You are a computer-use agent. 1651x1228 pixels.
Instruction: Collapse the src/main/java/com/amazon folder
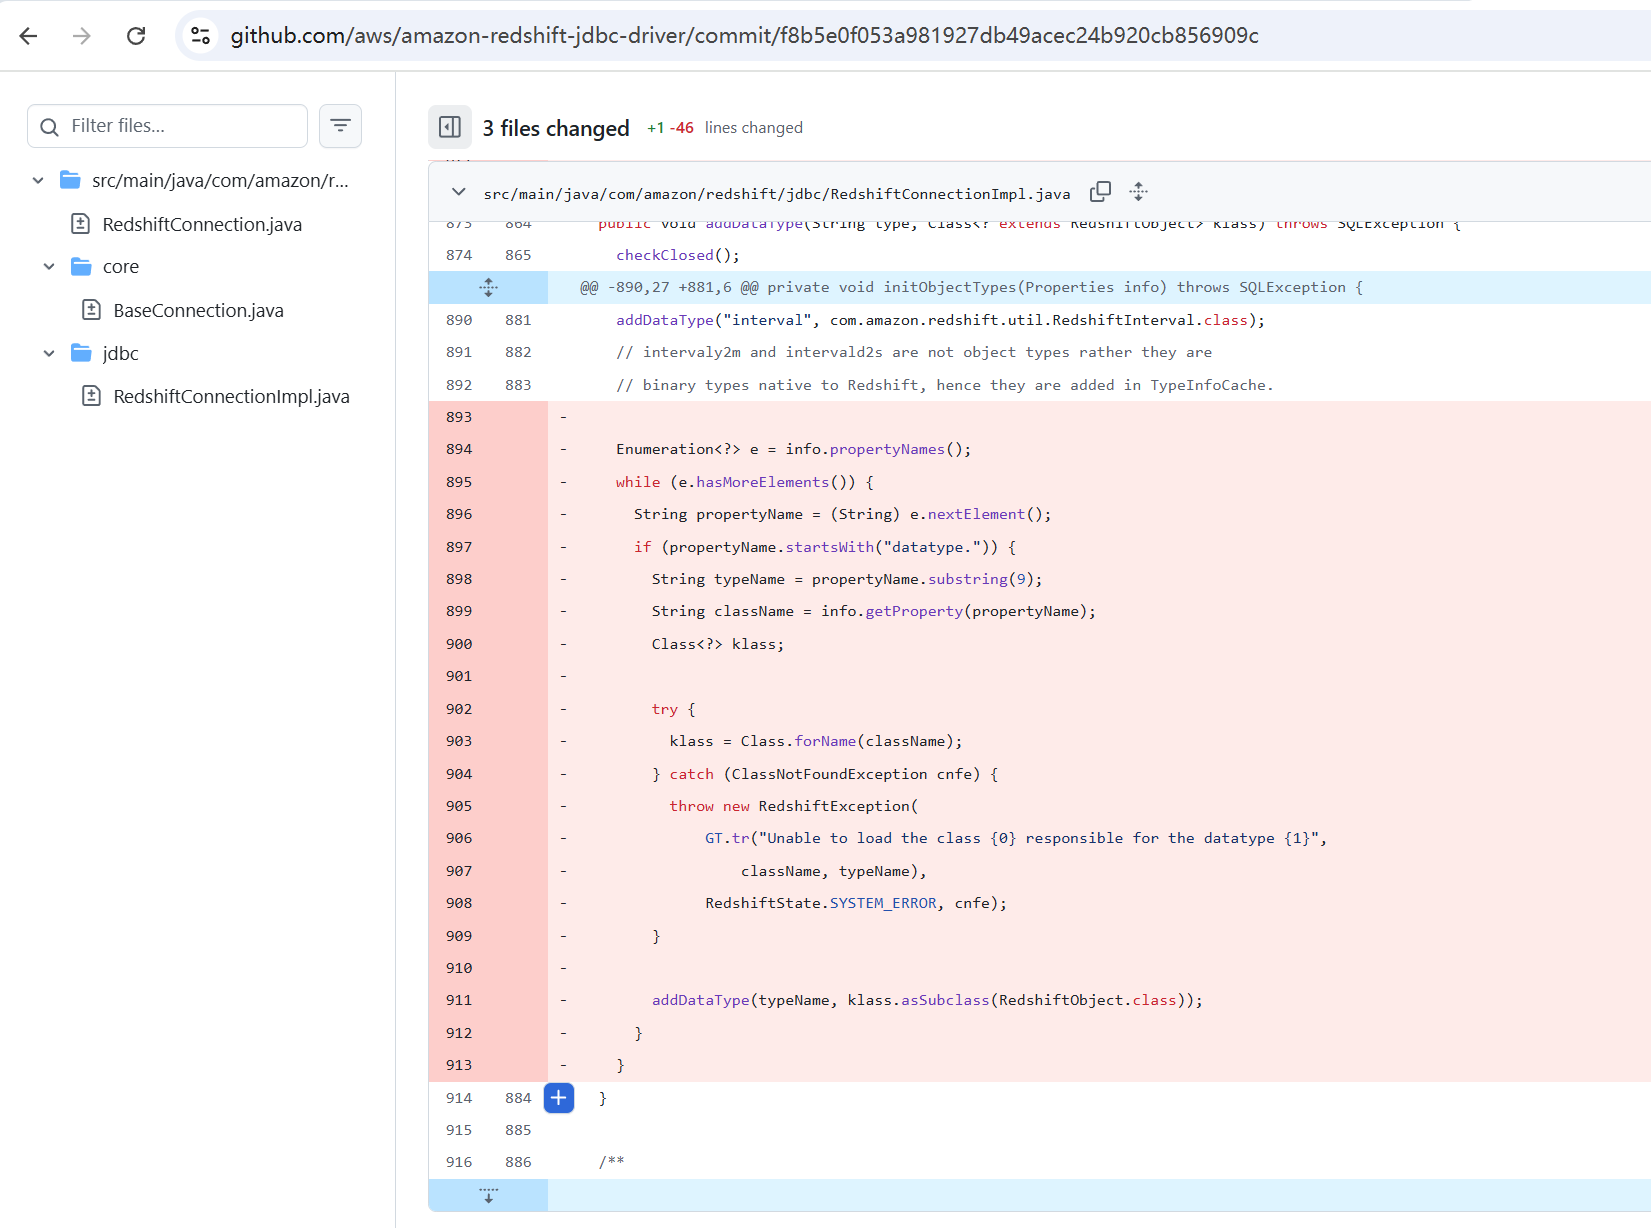[38, 181]
